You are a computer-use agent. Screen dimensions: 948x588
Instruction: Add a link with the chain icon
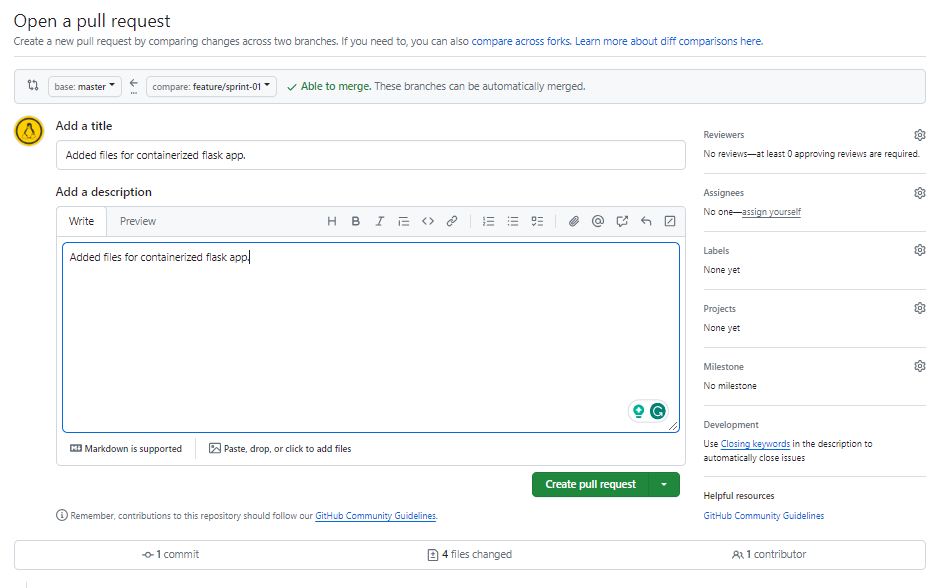[x=452, y=221]
